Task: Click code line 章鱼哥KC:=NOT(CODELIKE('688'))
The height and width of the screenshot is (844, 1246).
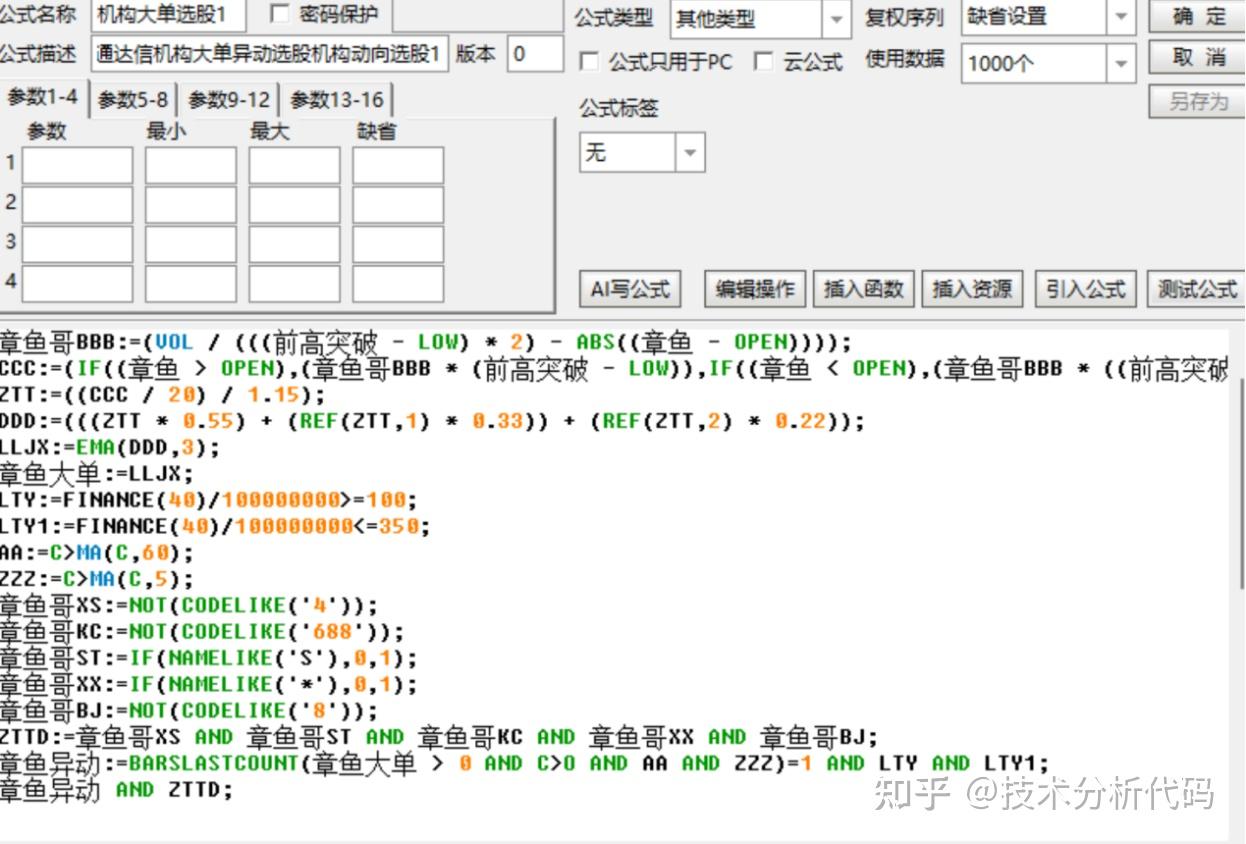Action: [202, 632]
